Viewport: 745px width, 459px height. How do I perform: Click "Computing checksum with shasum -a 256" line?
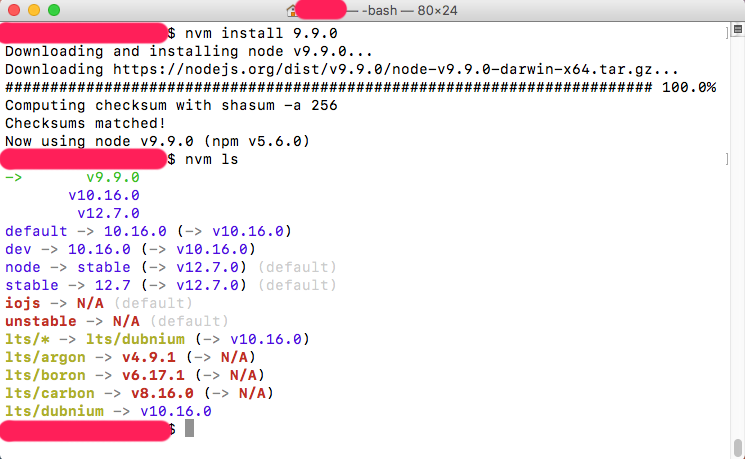point(171,105)
